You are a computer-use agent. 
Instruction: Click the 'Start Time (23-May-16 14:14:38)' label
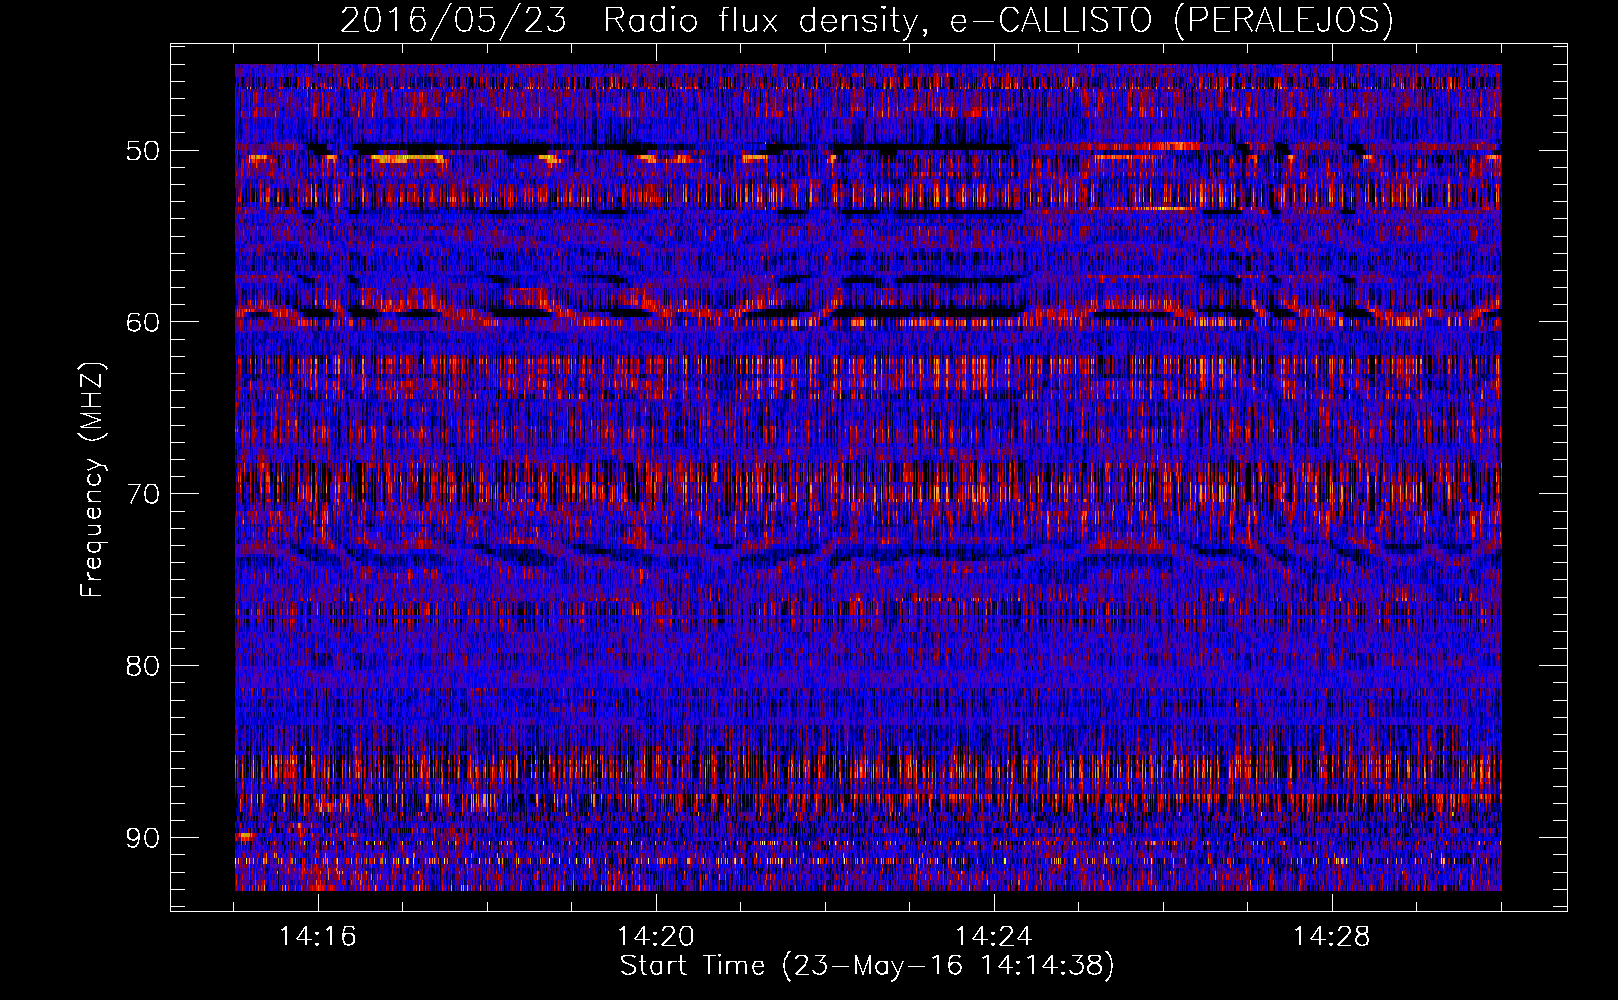867,966
